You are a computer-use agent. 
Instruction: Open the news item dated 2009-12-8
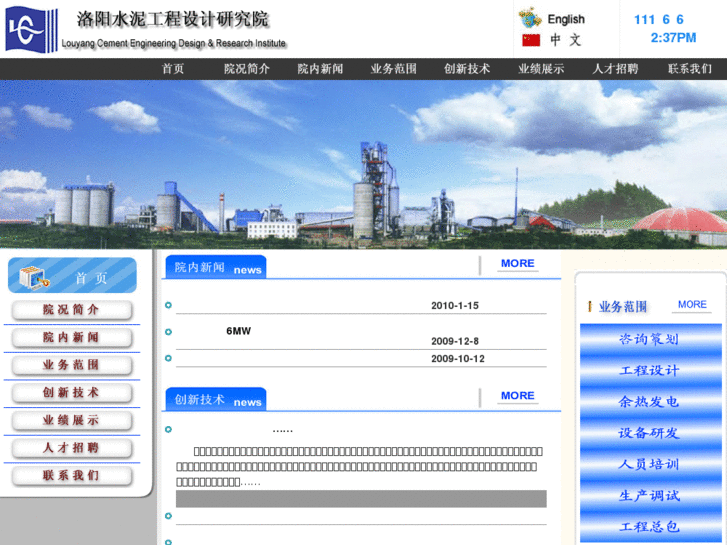455,341
